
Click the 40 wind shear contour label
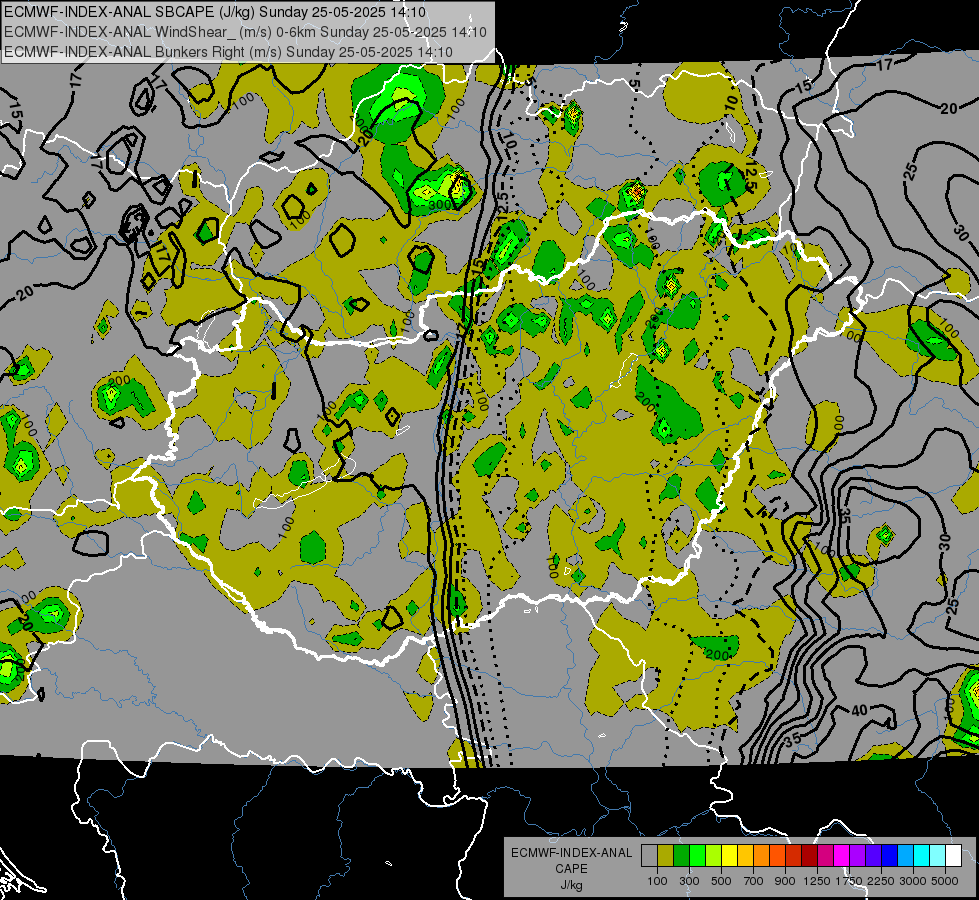click(860, 710)
